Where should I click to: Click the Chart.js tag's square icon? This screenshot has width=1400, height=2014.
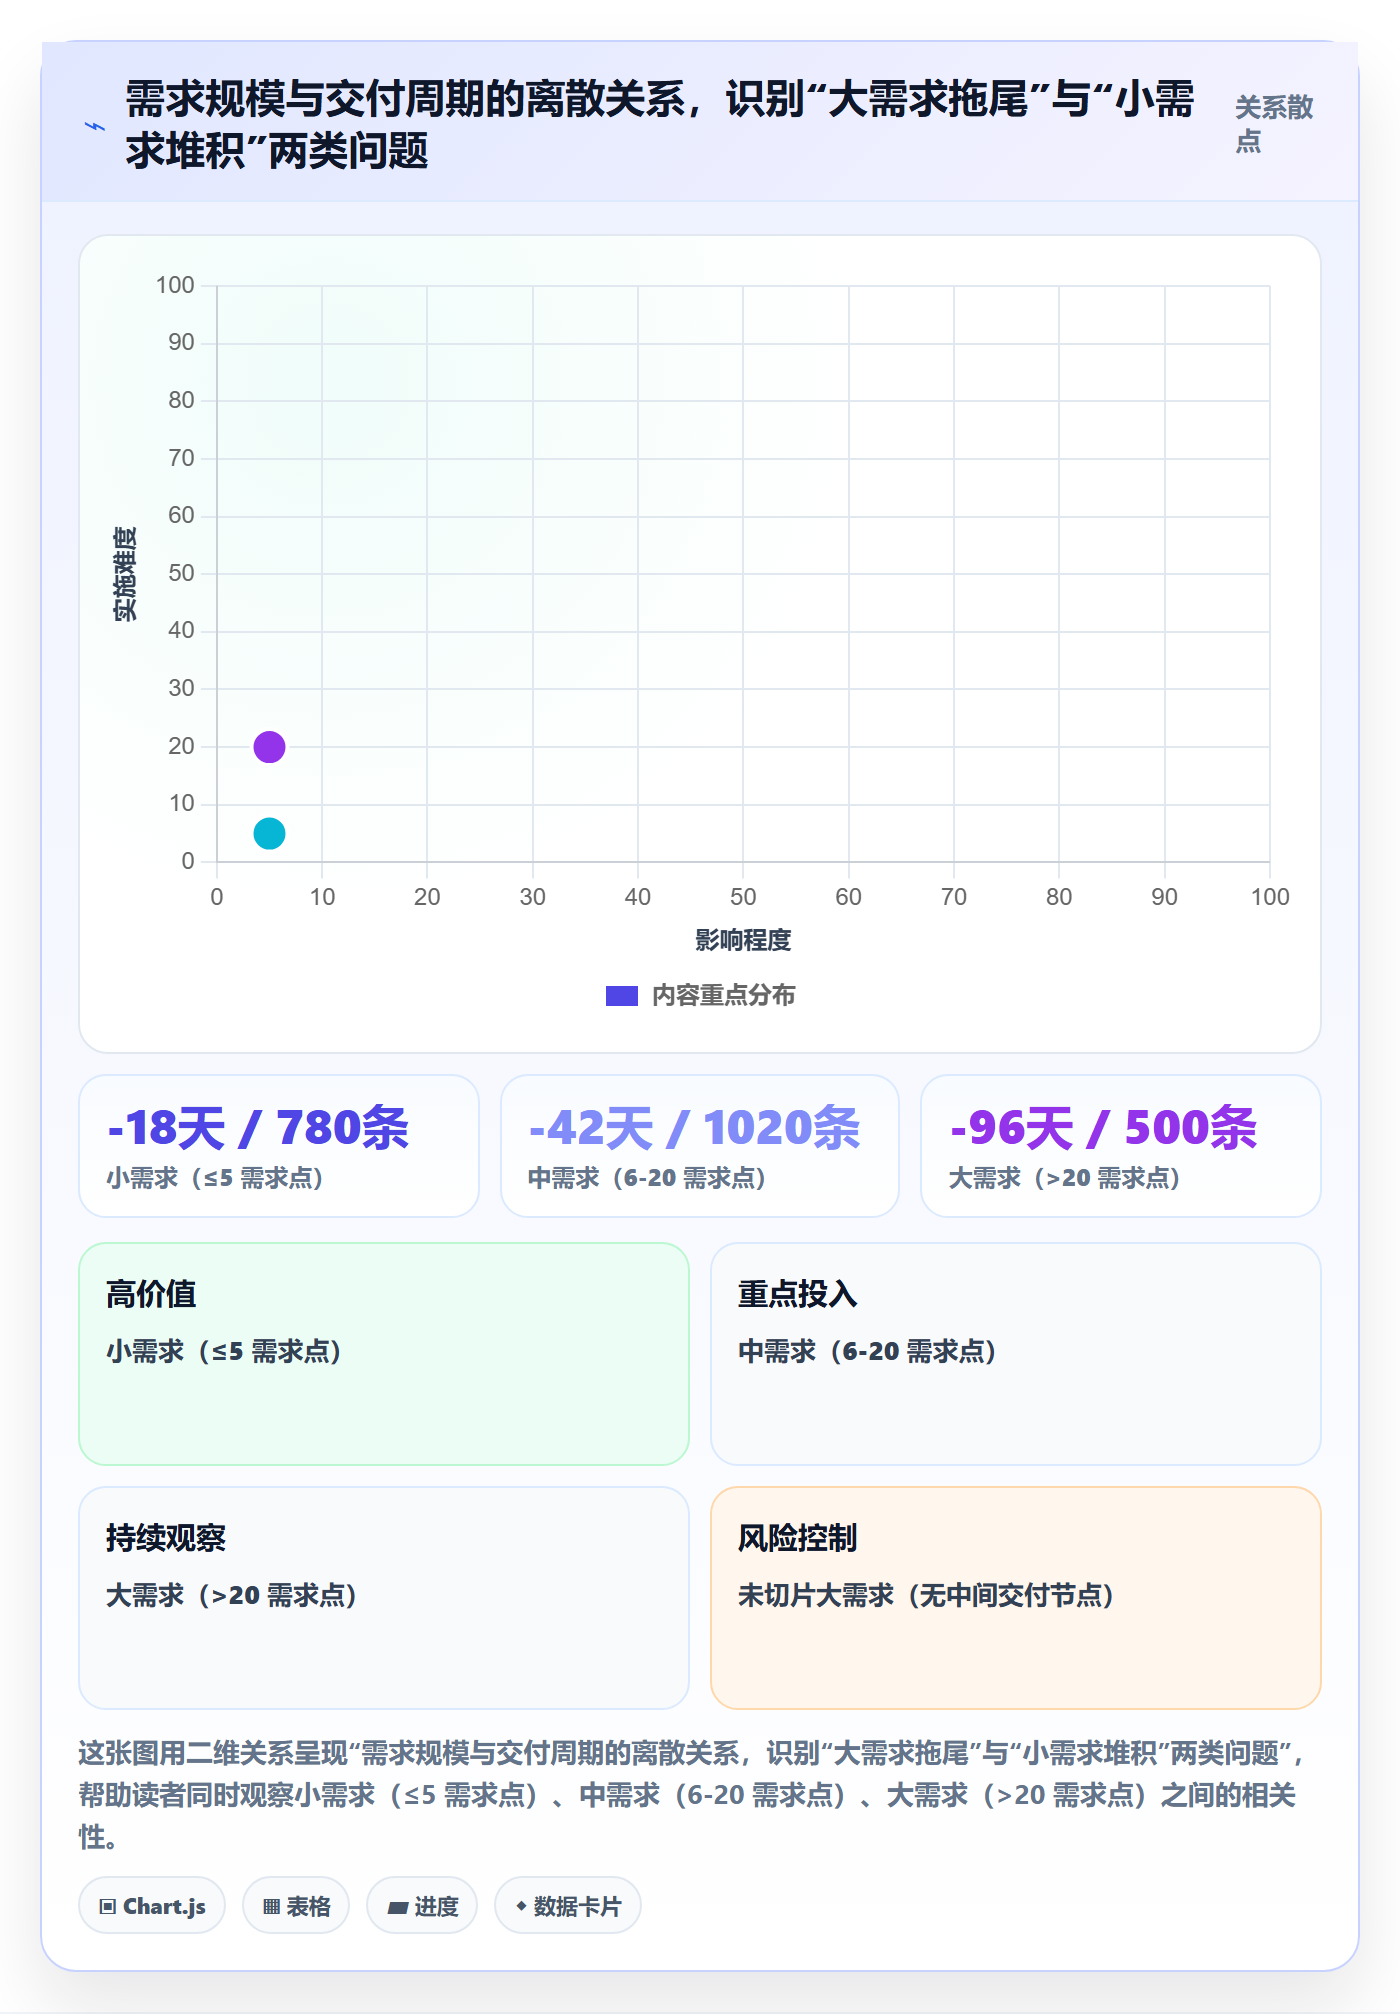tap(108, 1907)
